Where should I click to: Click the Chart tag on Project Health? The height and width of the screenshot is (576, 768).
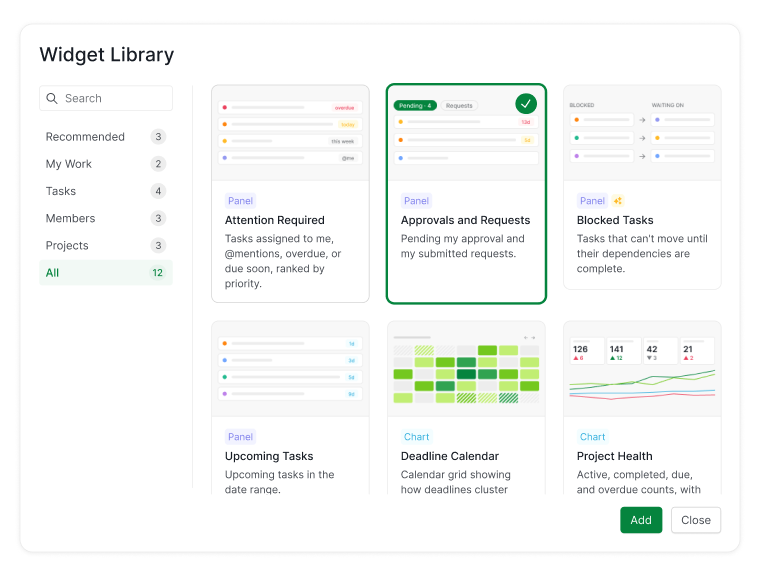click(x=592, y=437)
